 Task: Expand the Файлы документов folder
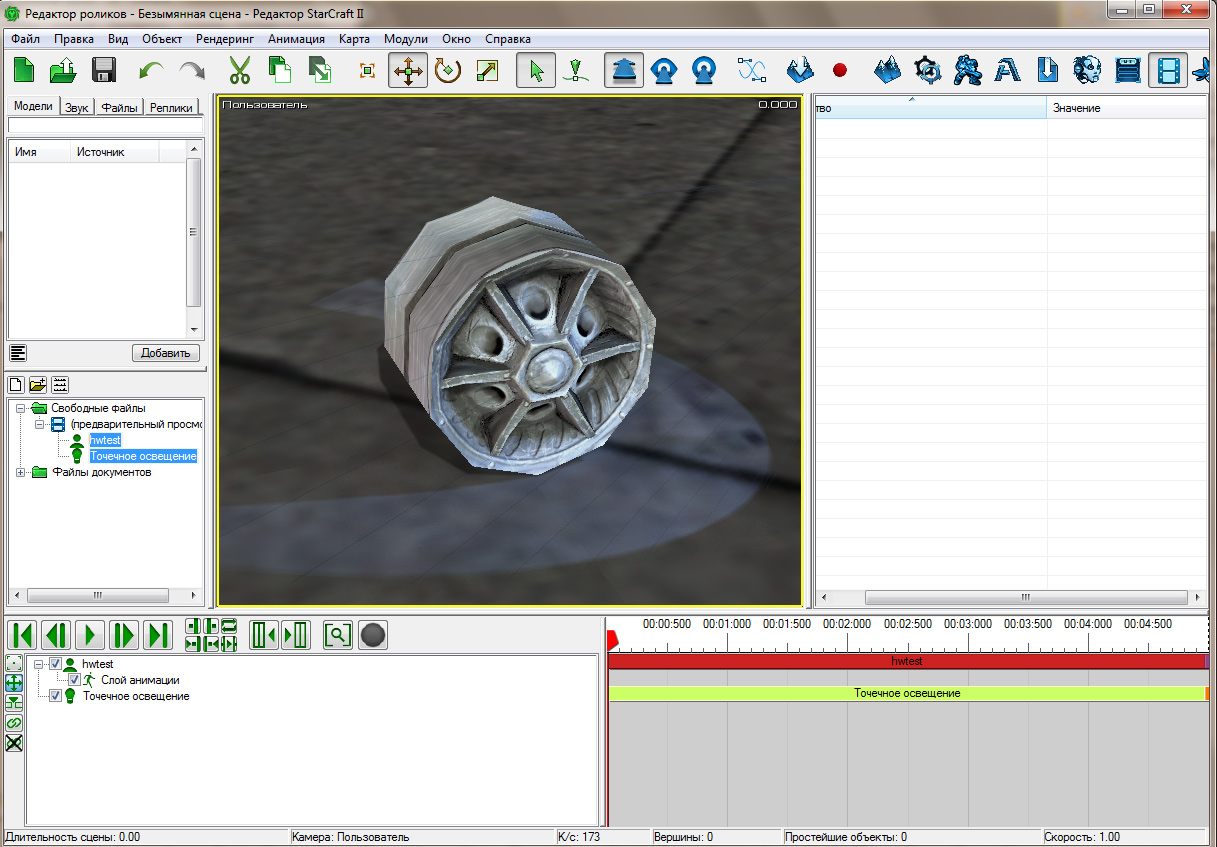point(22,472)
